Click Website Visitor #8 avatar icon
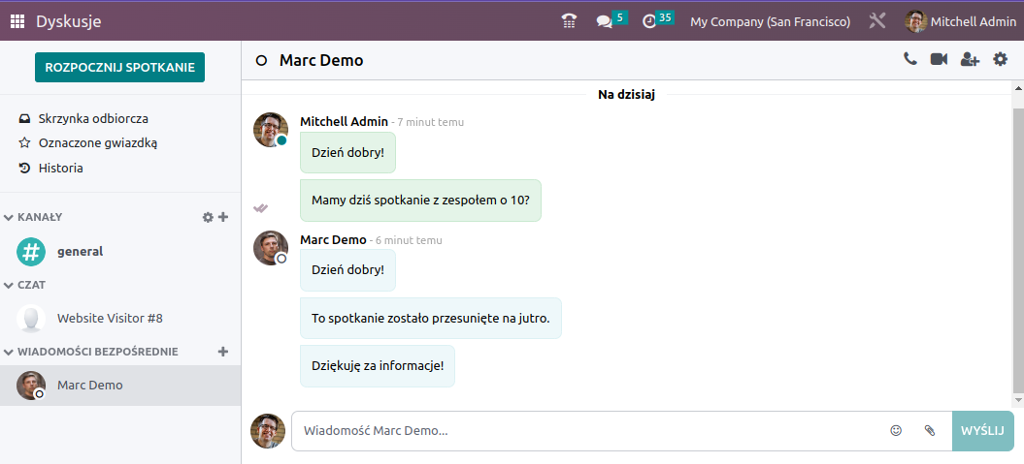The image size is (1024, 464). [x=31, y=319]
